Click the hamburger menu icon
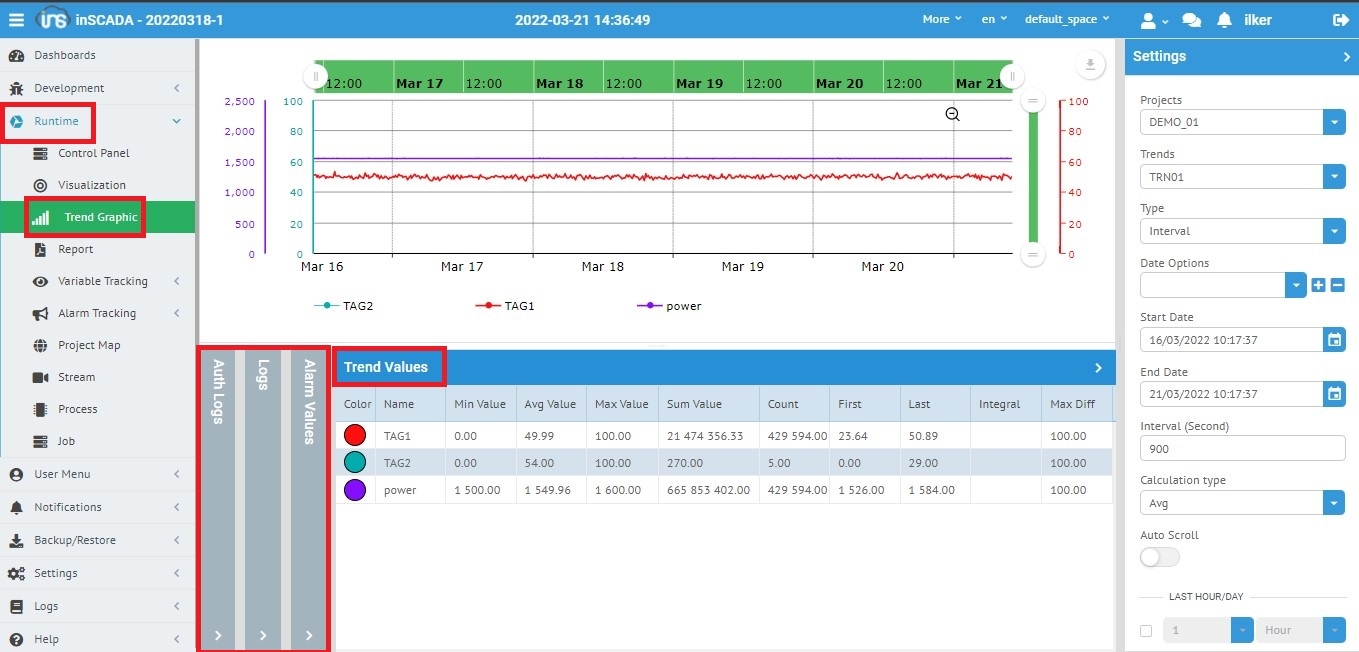This screenshot has width=1359, height=652. pos(16,19)
